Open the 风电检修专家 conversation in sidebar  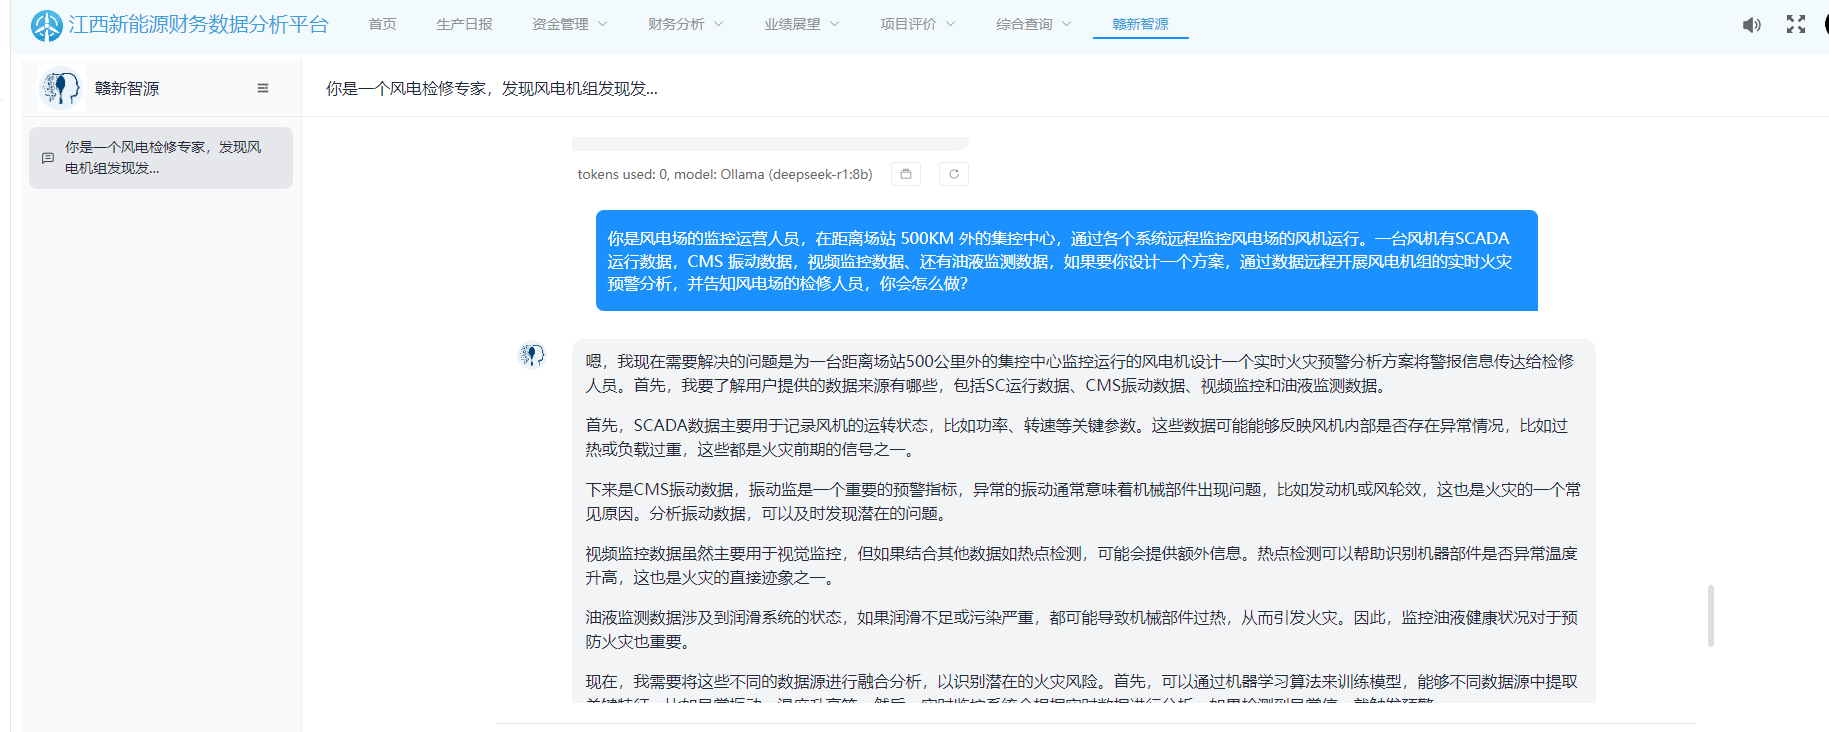[x=163, y=157]
